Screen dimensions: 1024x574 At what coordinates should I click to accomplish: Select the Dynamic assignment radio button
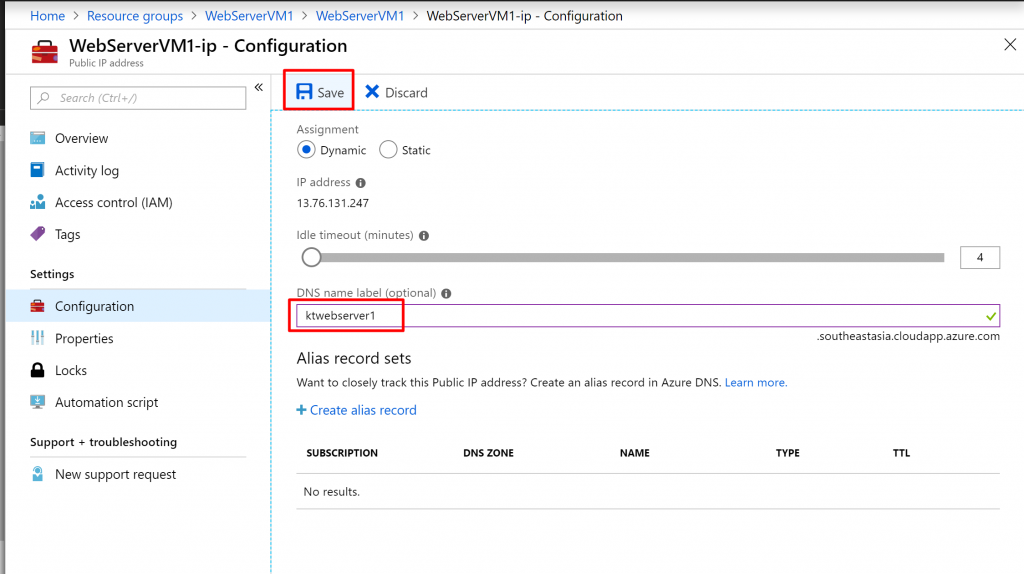point(306,150)
